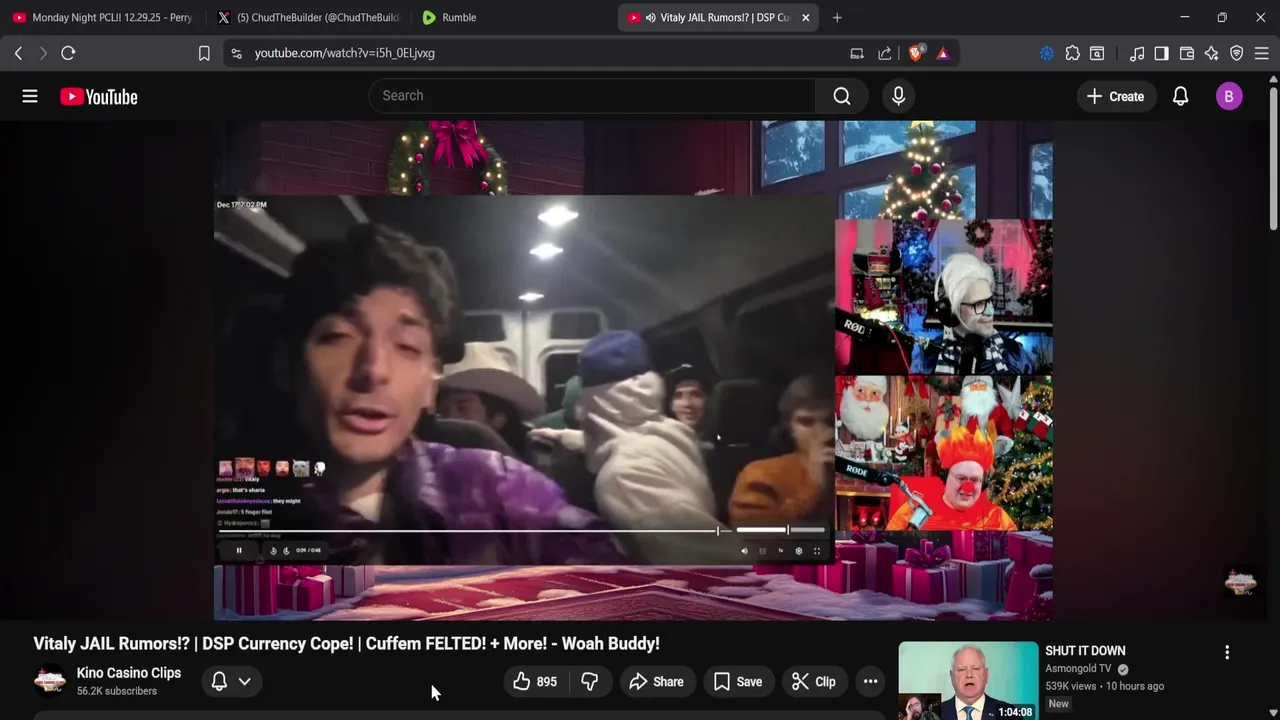Screen dimensions: 1280x720
Task: Open the Asmongold TV channel link
Action: click(1078, 669)
